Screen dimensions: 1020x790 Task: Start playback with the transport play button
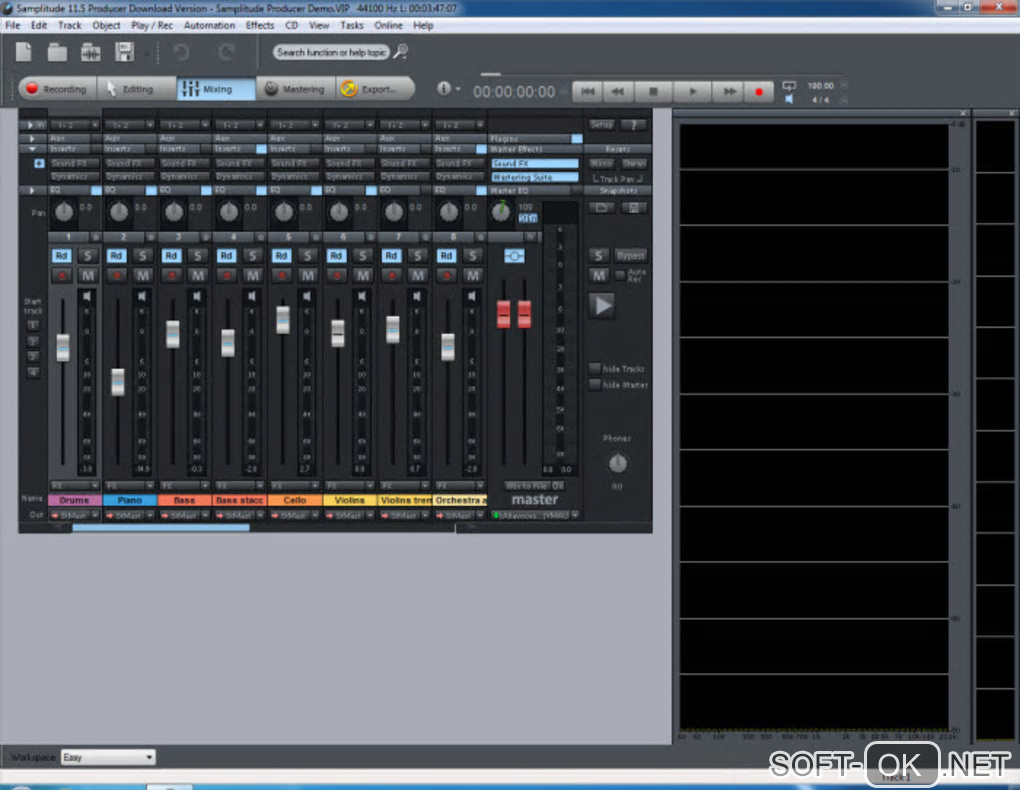click(x=692, y=92)
